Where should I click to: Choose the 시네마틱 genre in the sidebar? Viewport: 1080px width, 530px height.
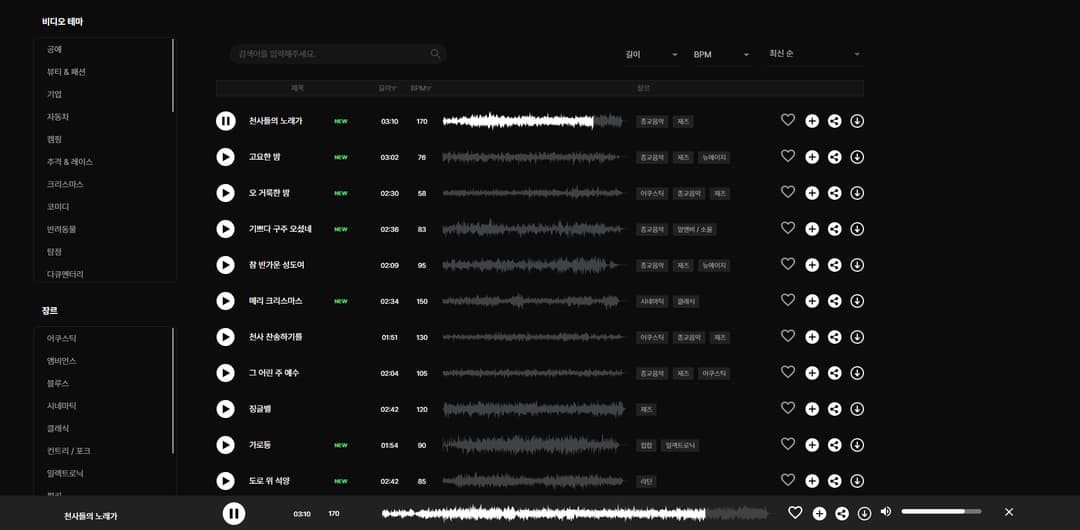[x=62, y=406]
